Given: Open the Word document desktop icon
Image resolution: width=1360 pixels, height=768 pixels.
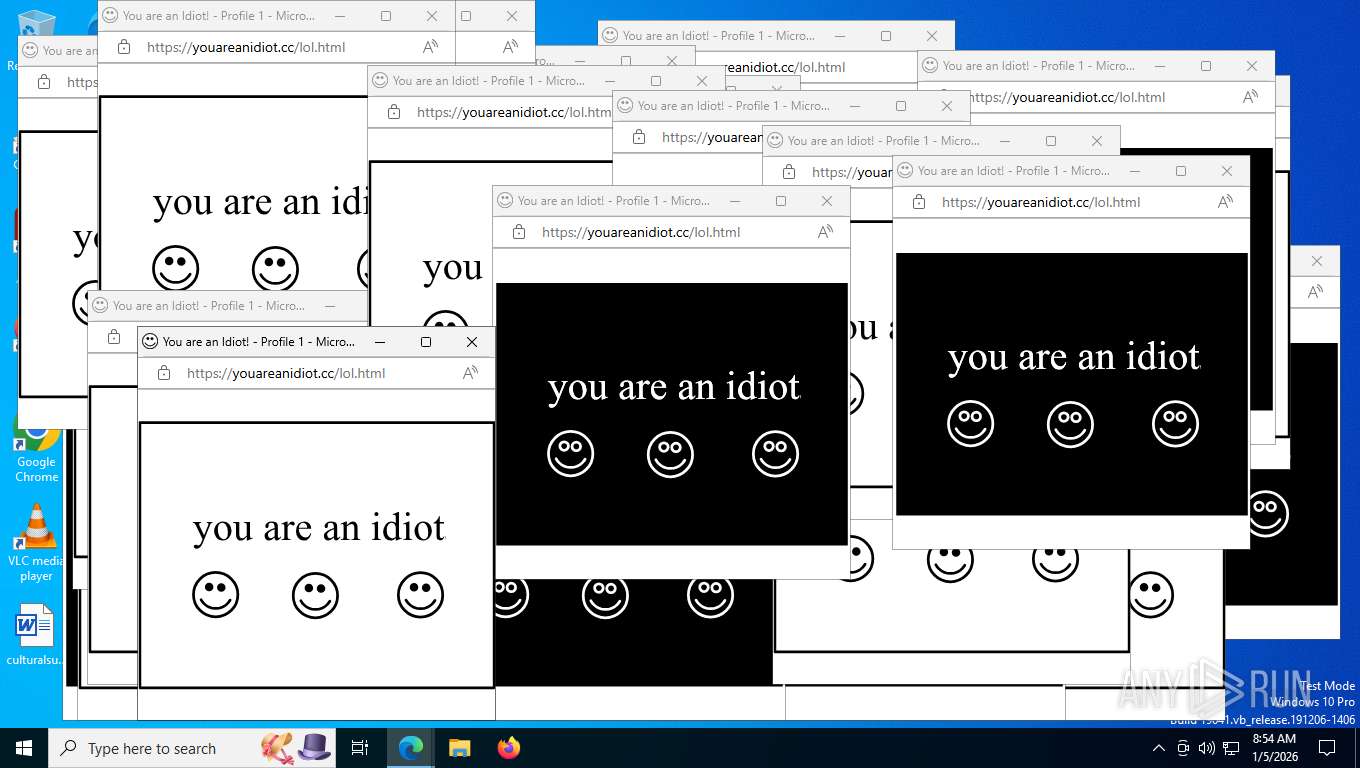Looking at the screenshot, I should coord(36,634).
